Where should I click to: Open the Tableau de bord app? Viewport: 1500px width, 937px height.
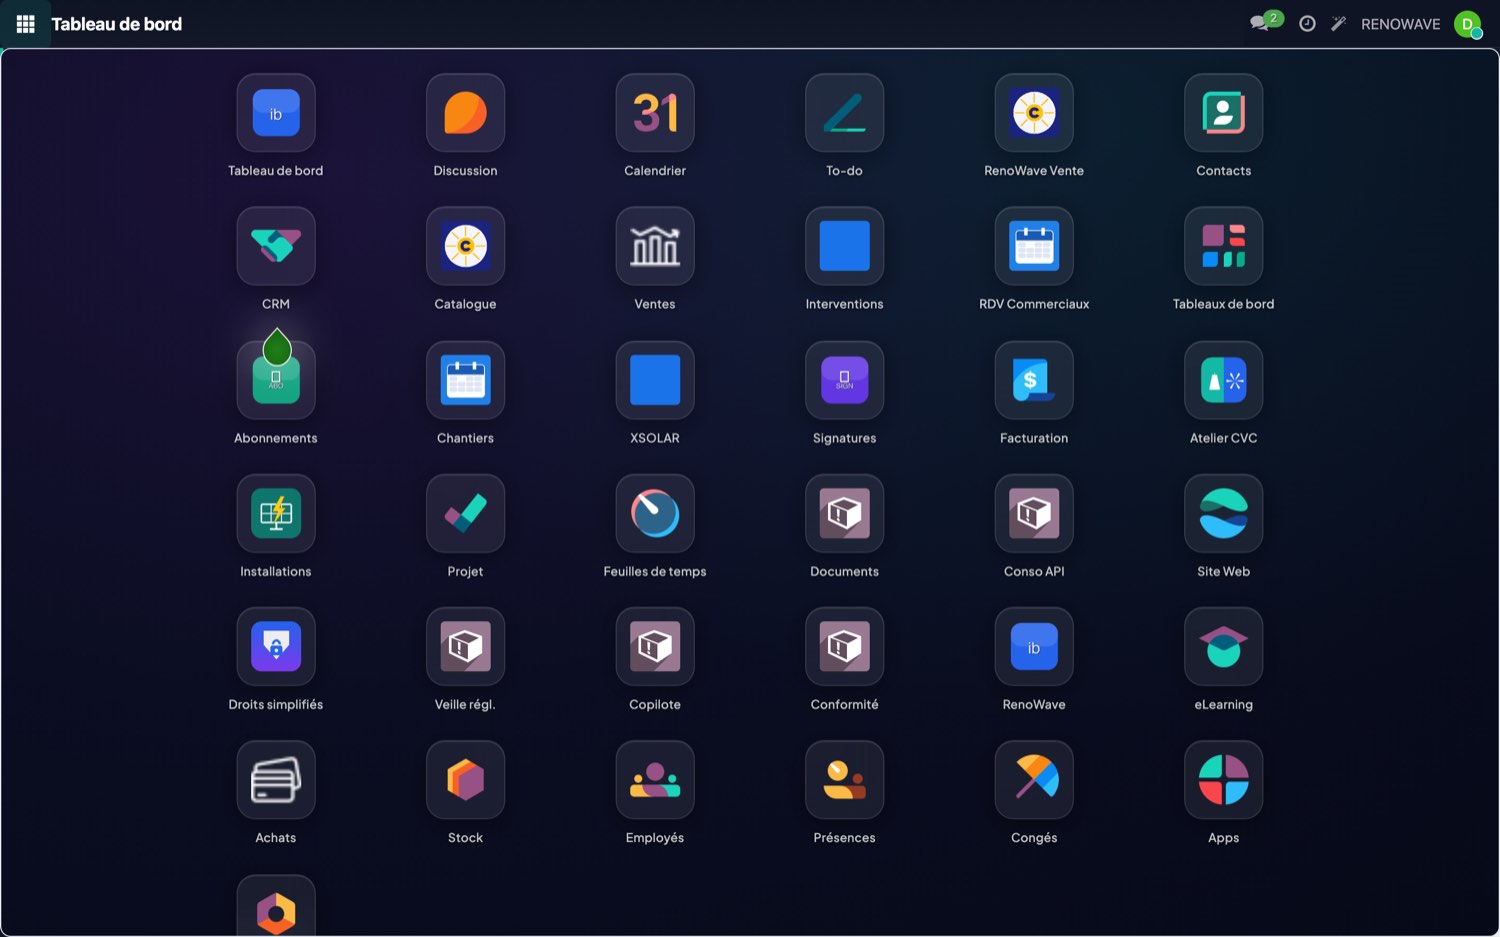pos(276,113)
